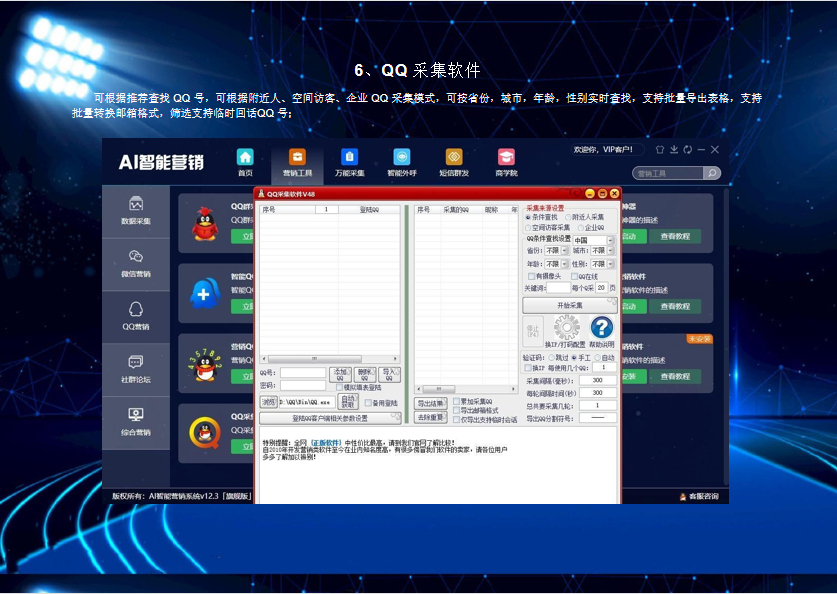Go to the 短信群发 tab
This screenshot has height=594, width=837.
coord(454,163)
